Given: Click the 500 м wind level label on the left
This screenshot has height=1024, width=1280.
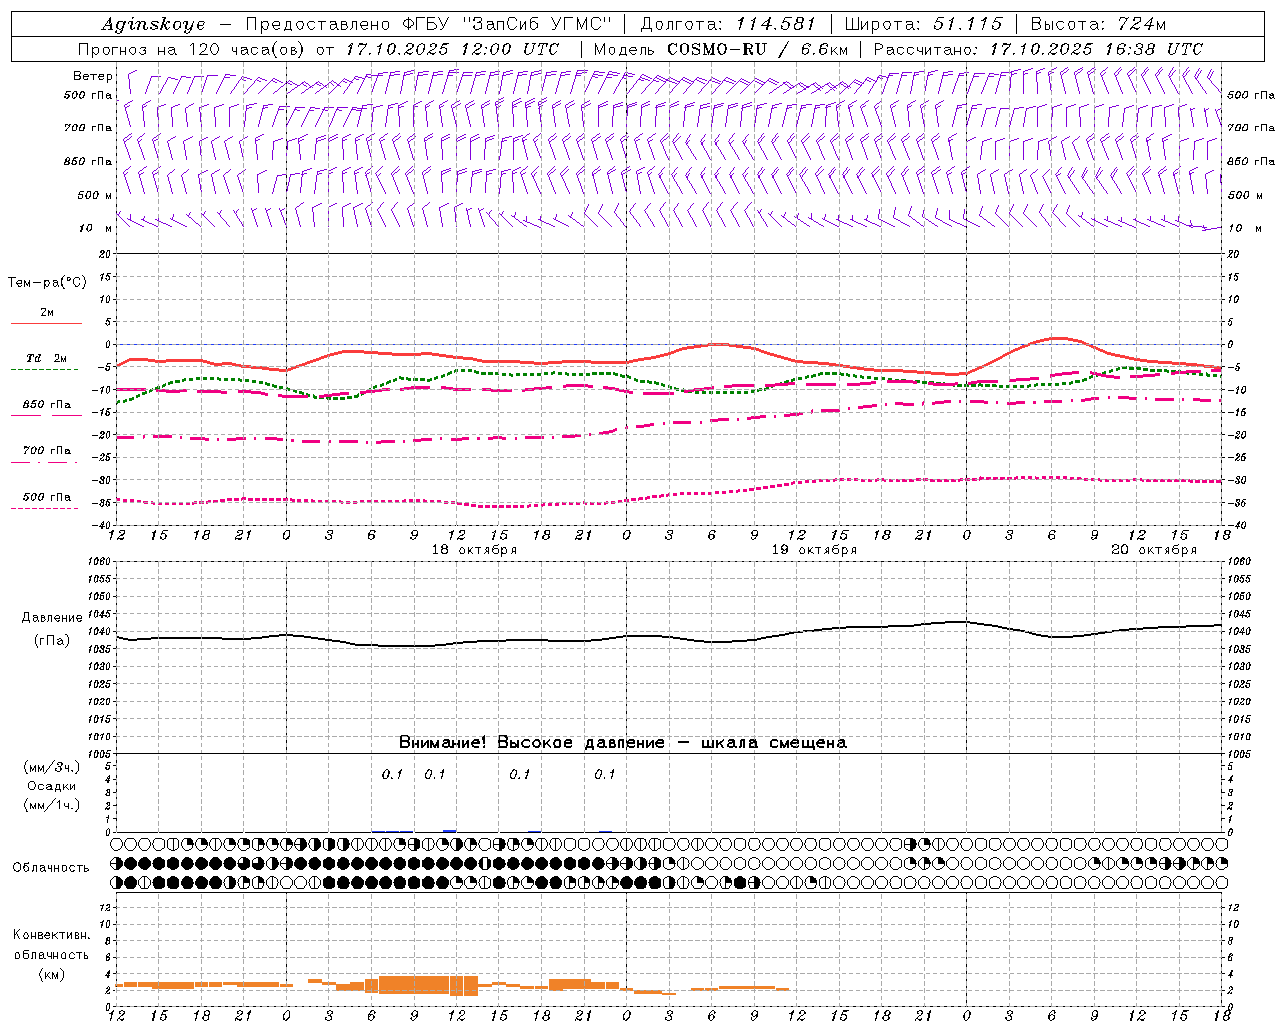Looking at the screenshot, I should click(x=95, y=195).
